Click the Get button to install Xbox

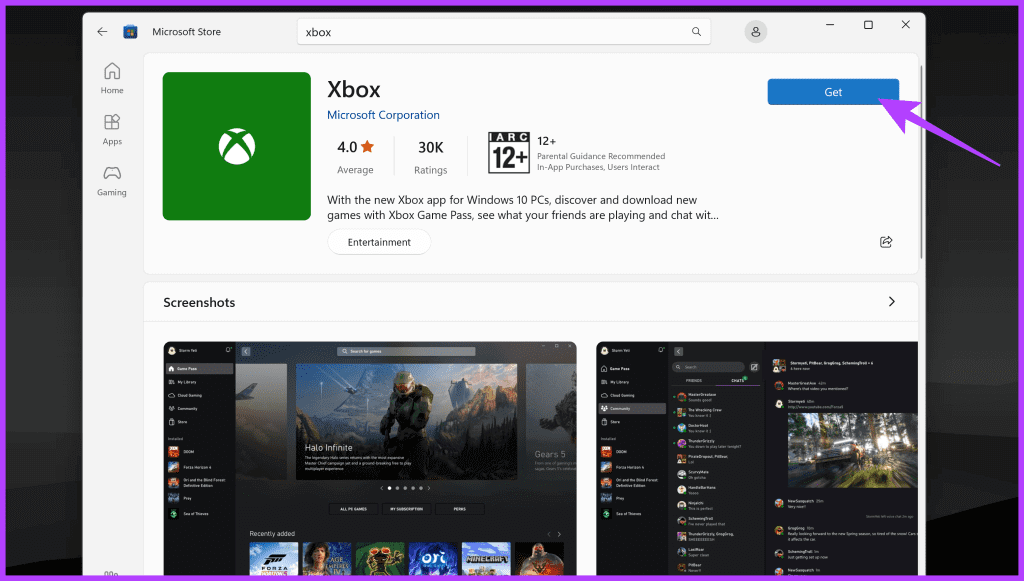click(833, 92)
